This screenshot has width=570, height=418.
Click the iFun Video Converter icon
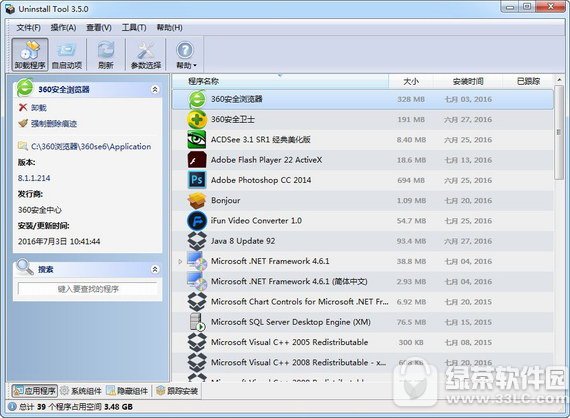197,221
